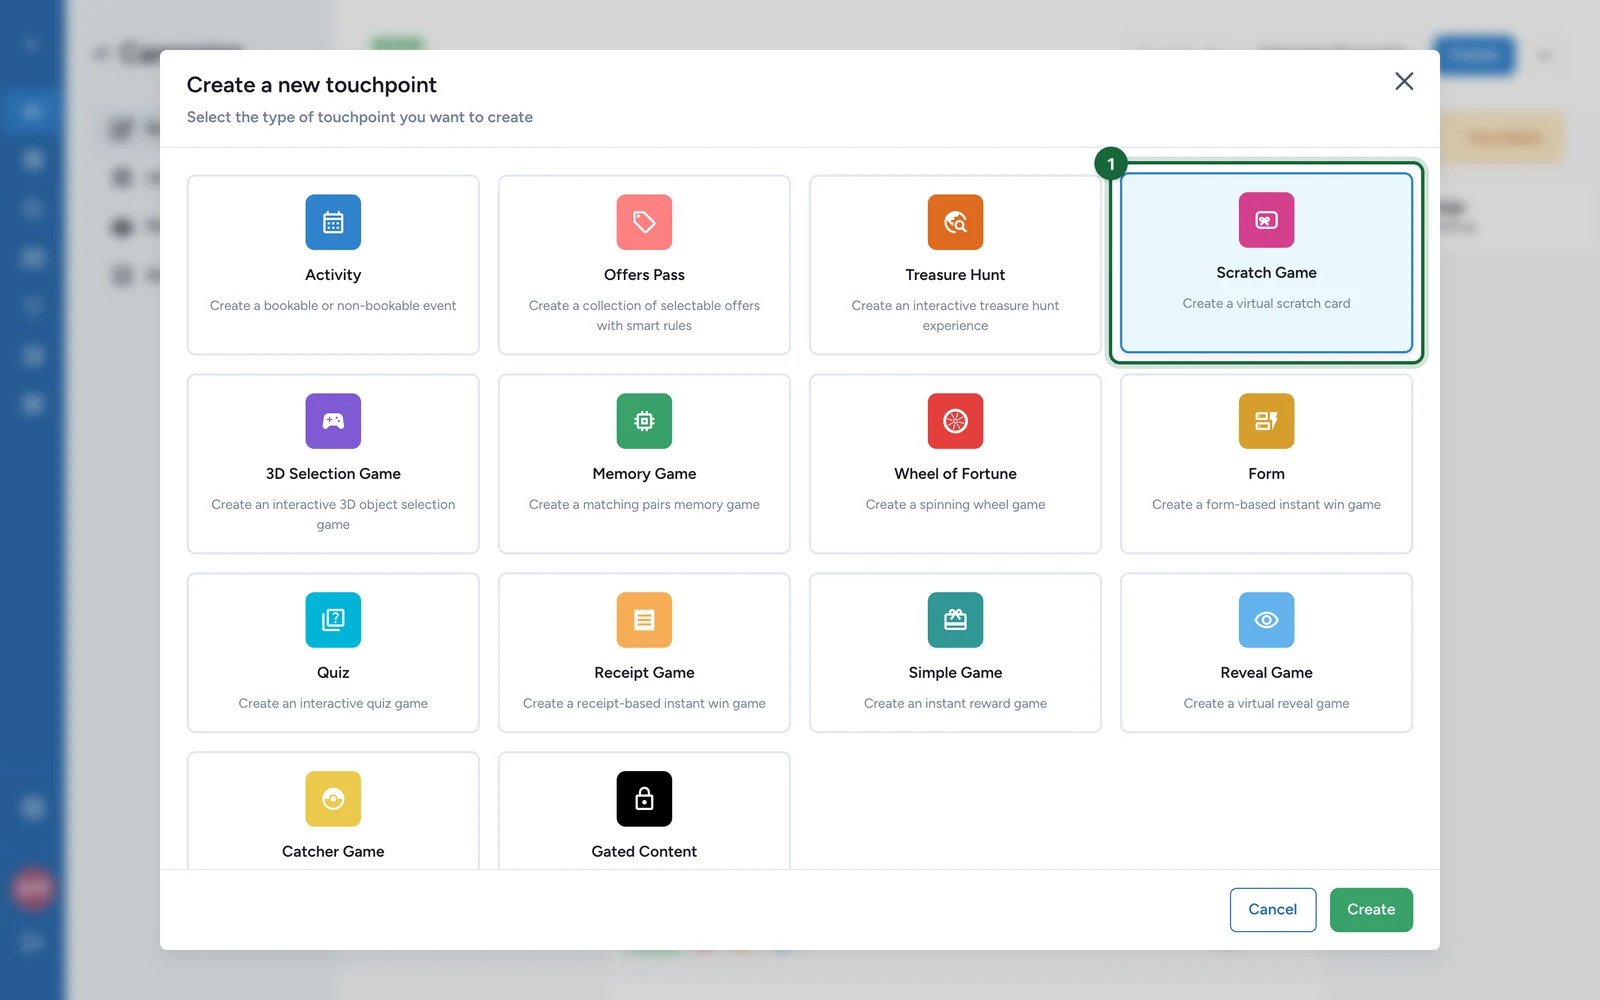Click the Scratch Game title
Viewport: 1600px width, 1000px height.
(1266, 273)
